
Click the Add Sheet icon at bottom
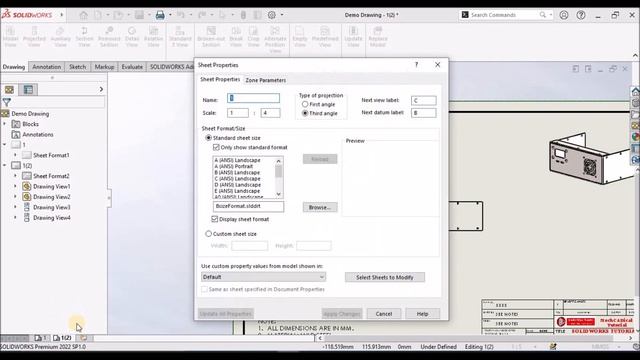coord(84,338)
